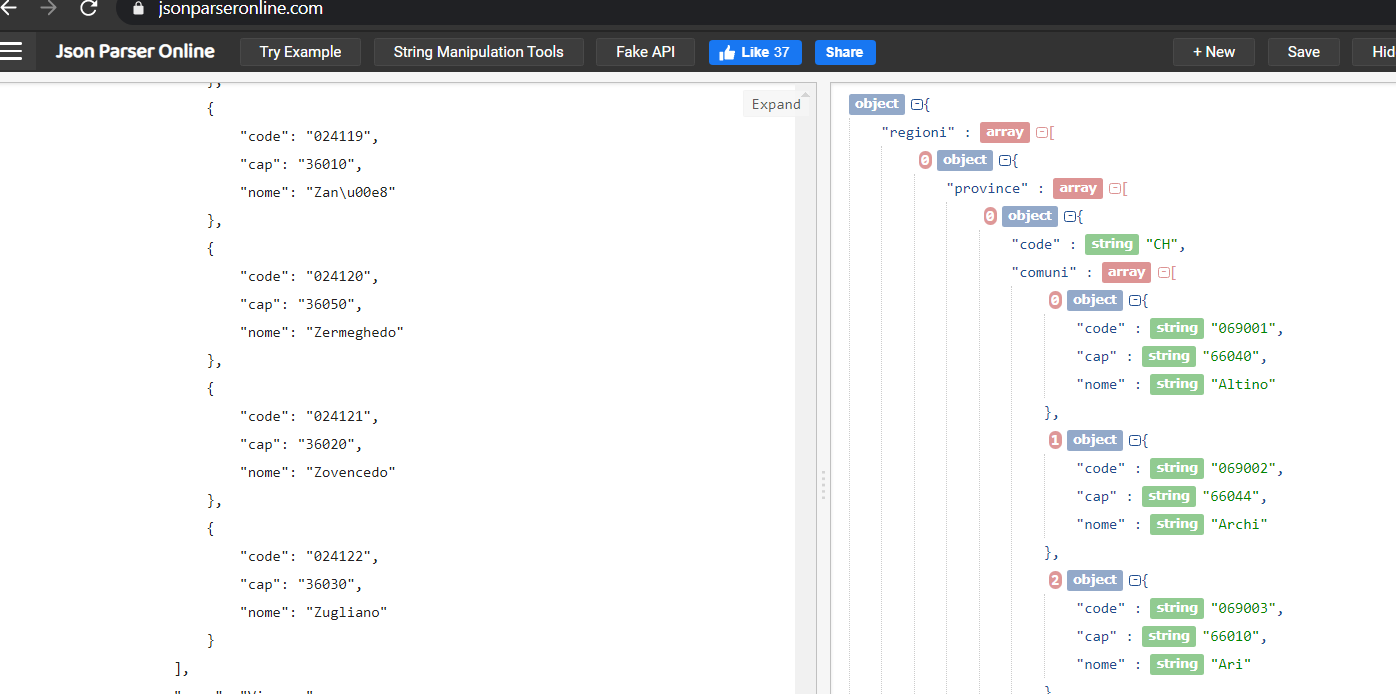1396x694 pixels.
Task: Collapse the "province" array node
Action: [x=1115, y=188]
